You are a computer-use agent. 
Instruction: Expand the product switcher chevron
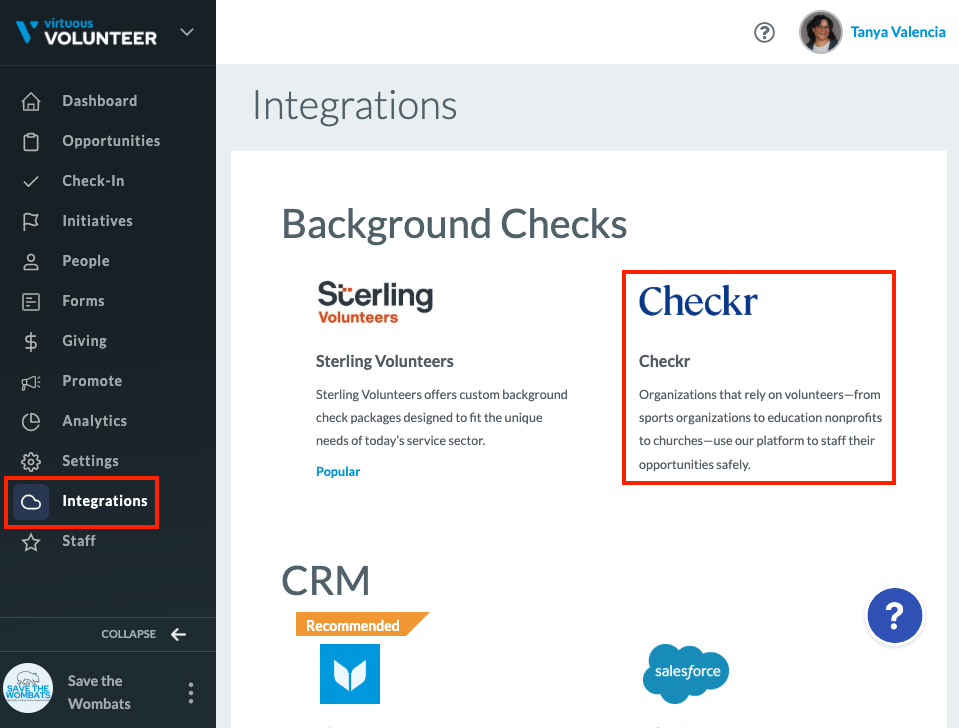pyautogui.click(x=187, y=32)
